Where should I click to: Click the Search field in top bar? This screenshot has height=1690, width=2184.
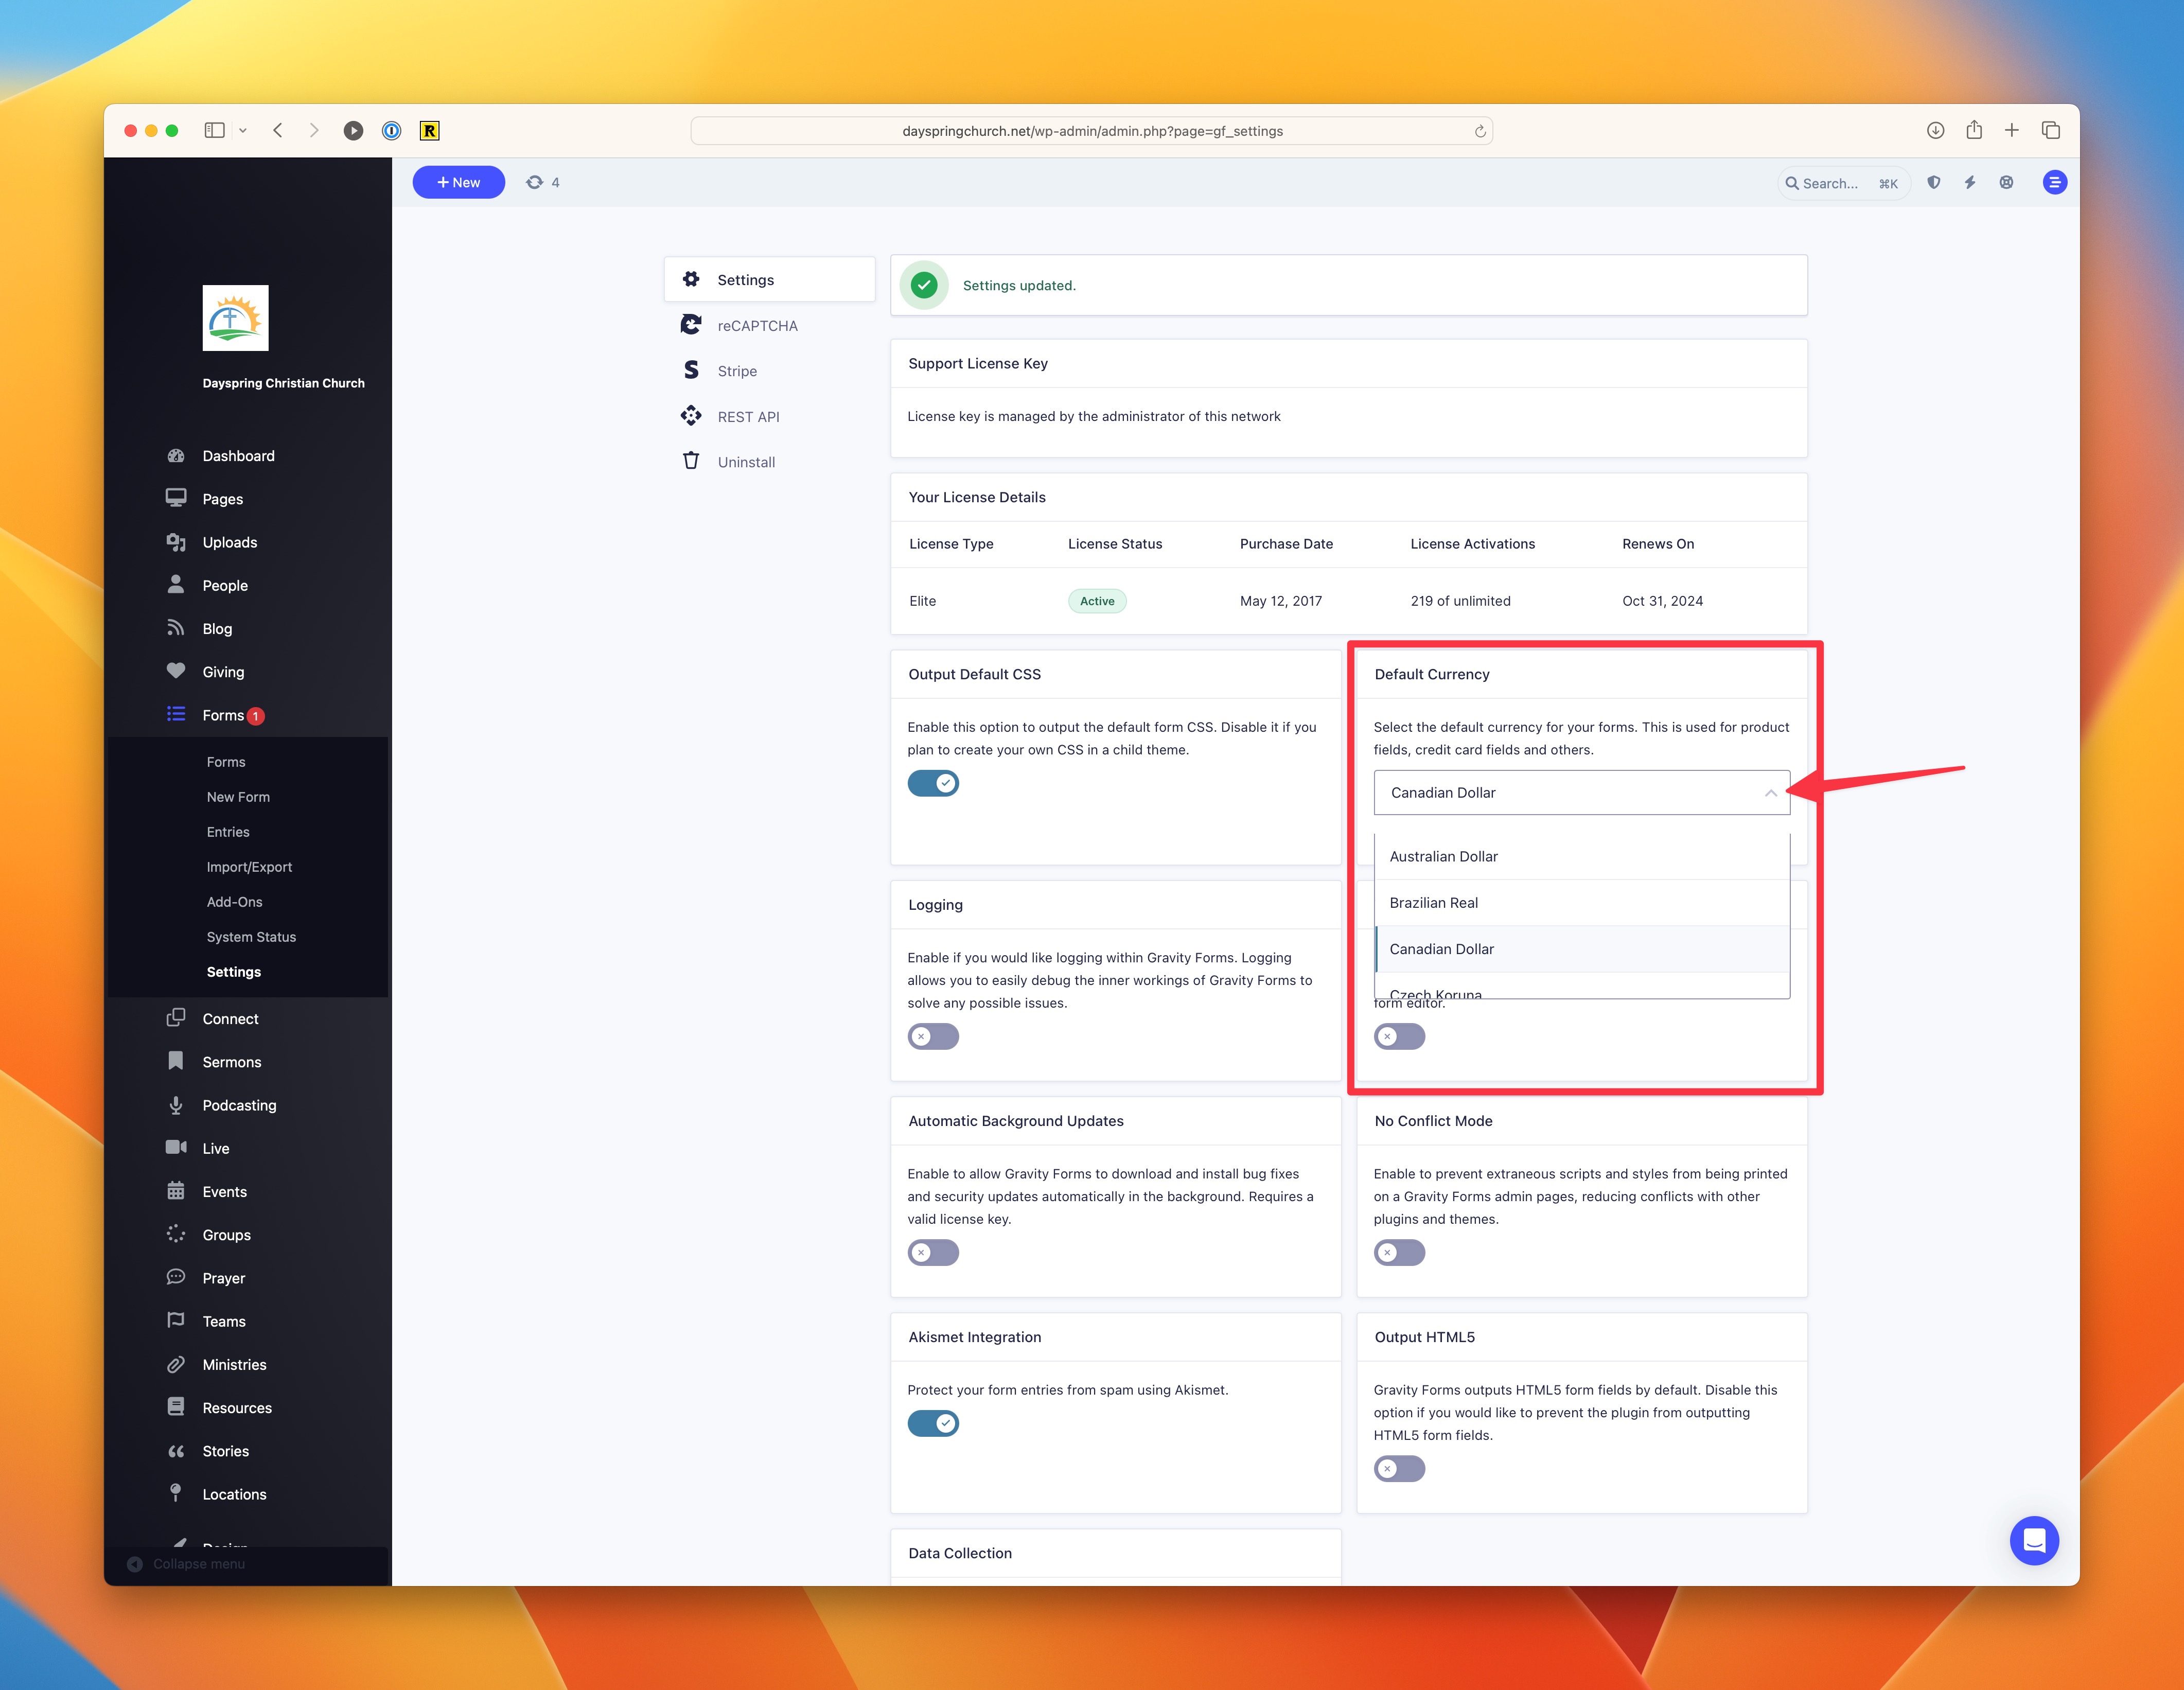click(1843, 183)
